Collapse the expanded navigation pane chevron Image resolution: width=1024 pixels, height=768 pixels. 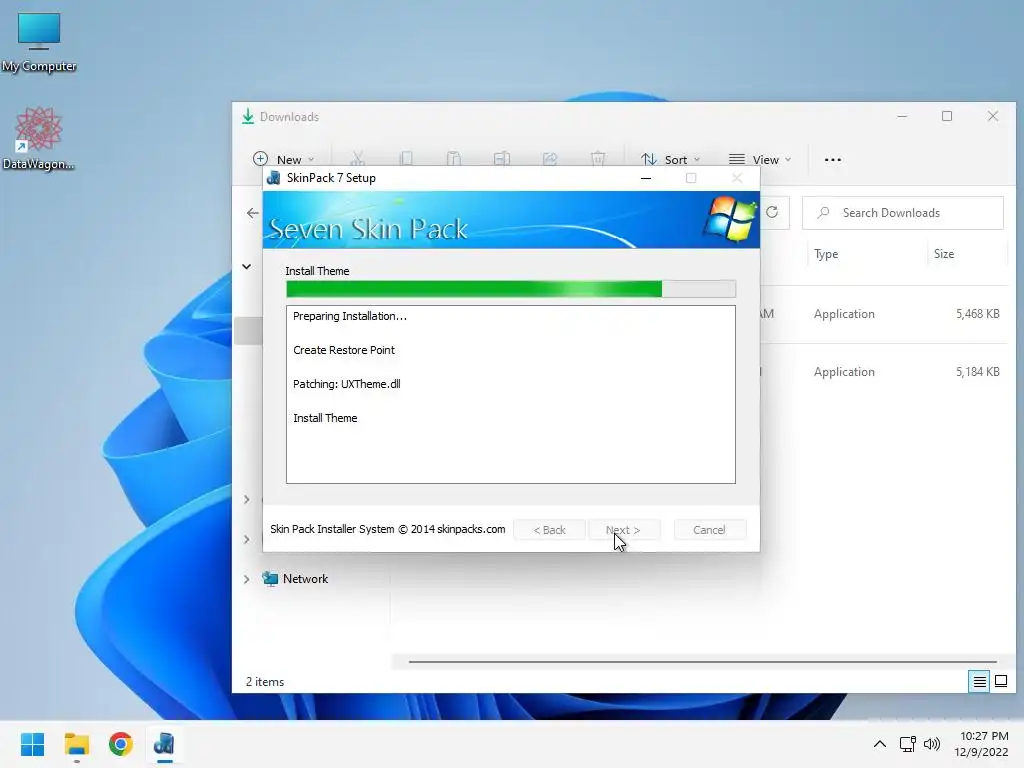246,266
